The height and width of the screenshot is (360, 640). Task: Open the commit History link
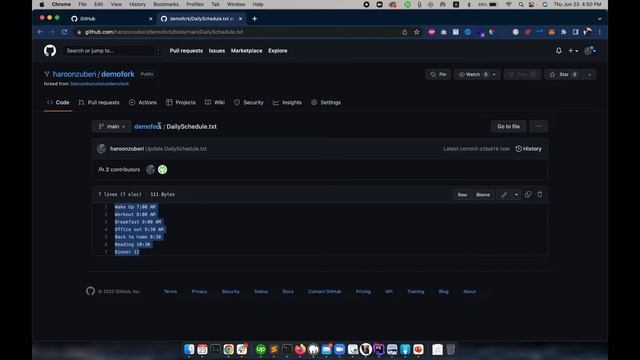(x=529, y=149)
